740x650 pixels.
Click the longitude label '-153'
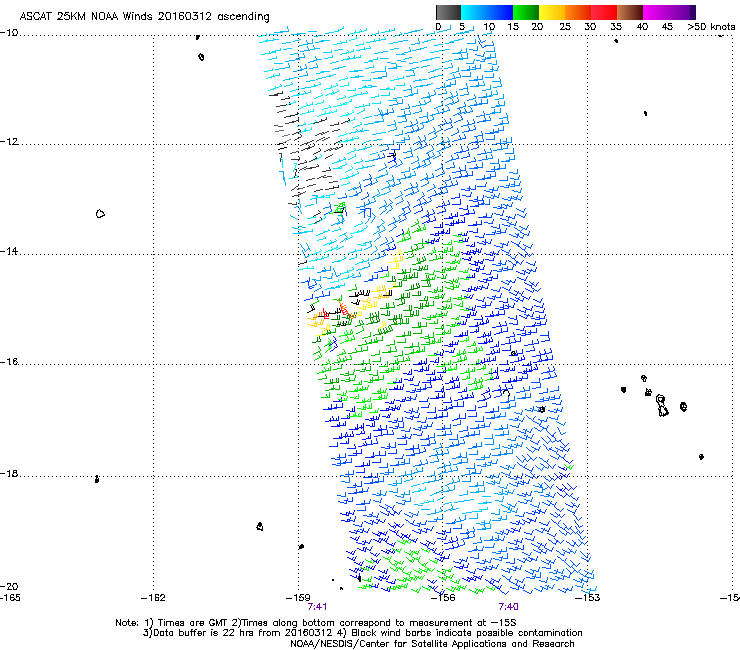tap(588, 598)
